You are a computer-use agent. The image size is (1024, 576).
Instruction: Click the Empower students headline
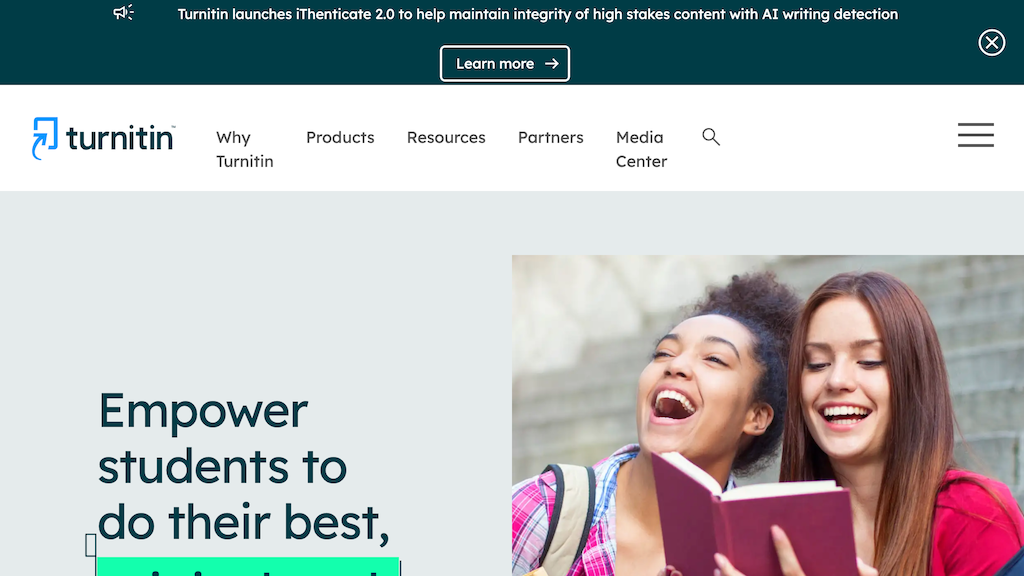pyautogui.click(x=244, y=466)
